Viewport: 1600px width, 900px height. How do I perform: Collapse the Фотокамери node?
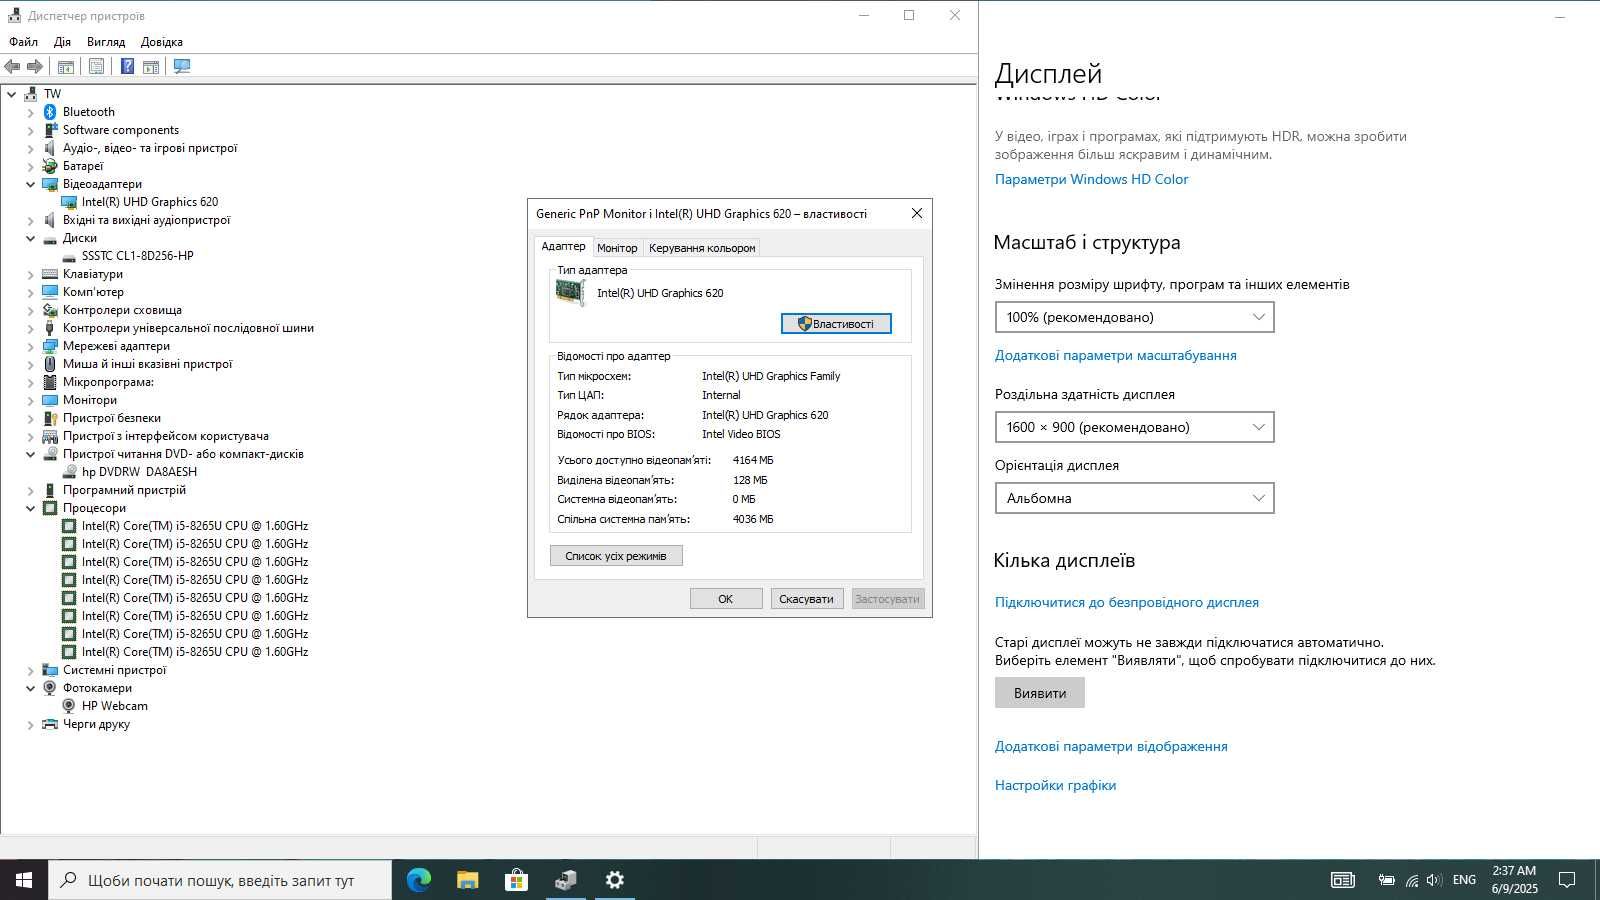[31, 688]
